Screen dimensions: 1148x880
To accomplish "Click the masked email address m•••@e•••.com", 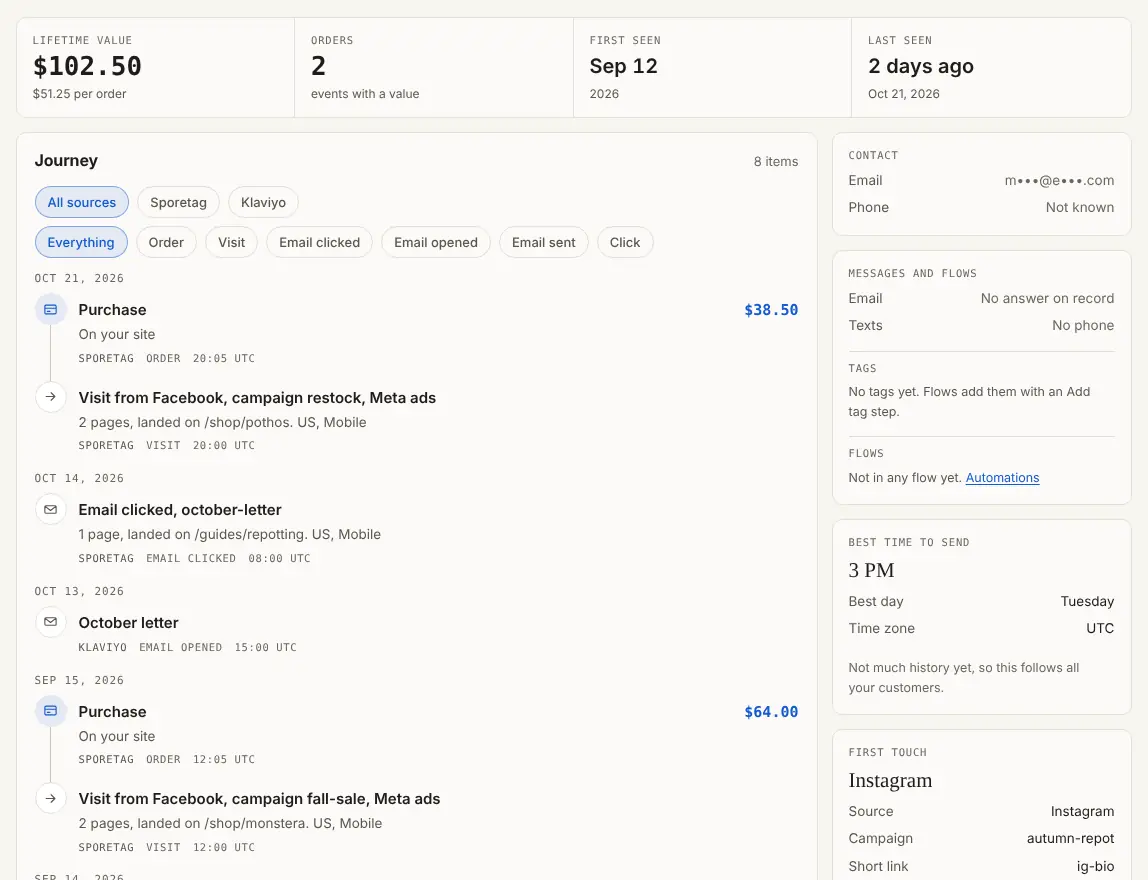I will [x=1059, y=180].
